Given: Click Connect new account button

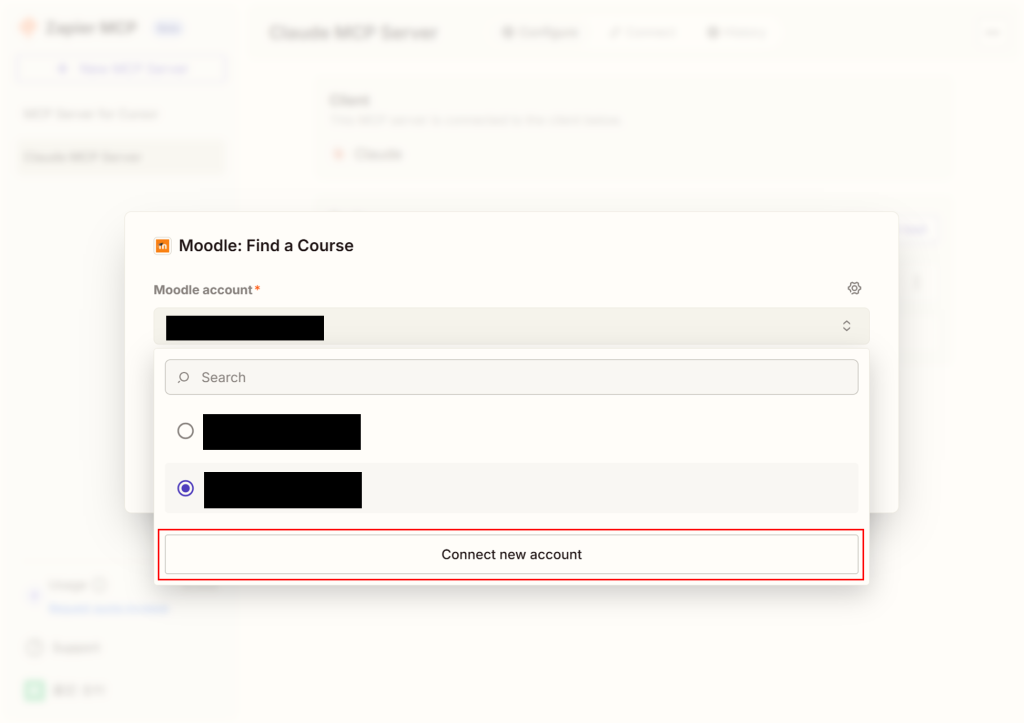Looking at the screenshot, I should [511, 554].
